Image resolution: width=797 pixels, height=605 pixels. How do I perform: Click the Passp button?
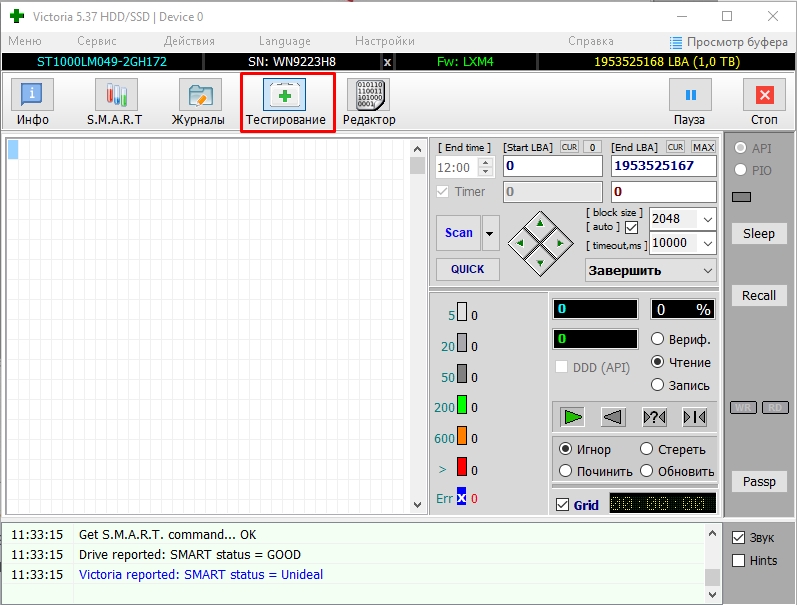point(758,481)
